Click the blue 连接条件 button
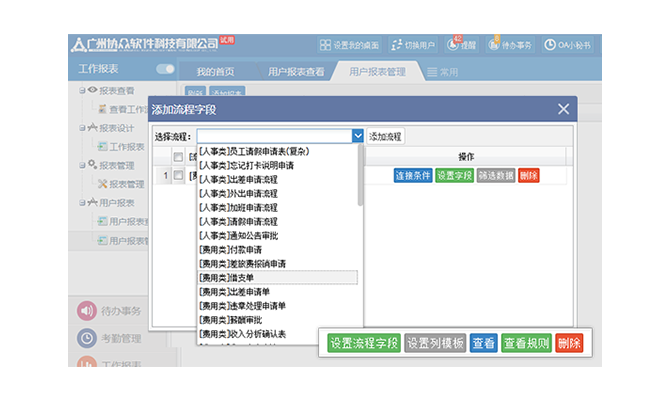670x412 pixels. coord(412,176)
